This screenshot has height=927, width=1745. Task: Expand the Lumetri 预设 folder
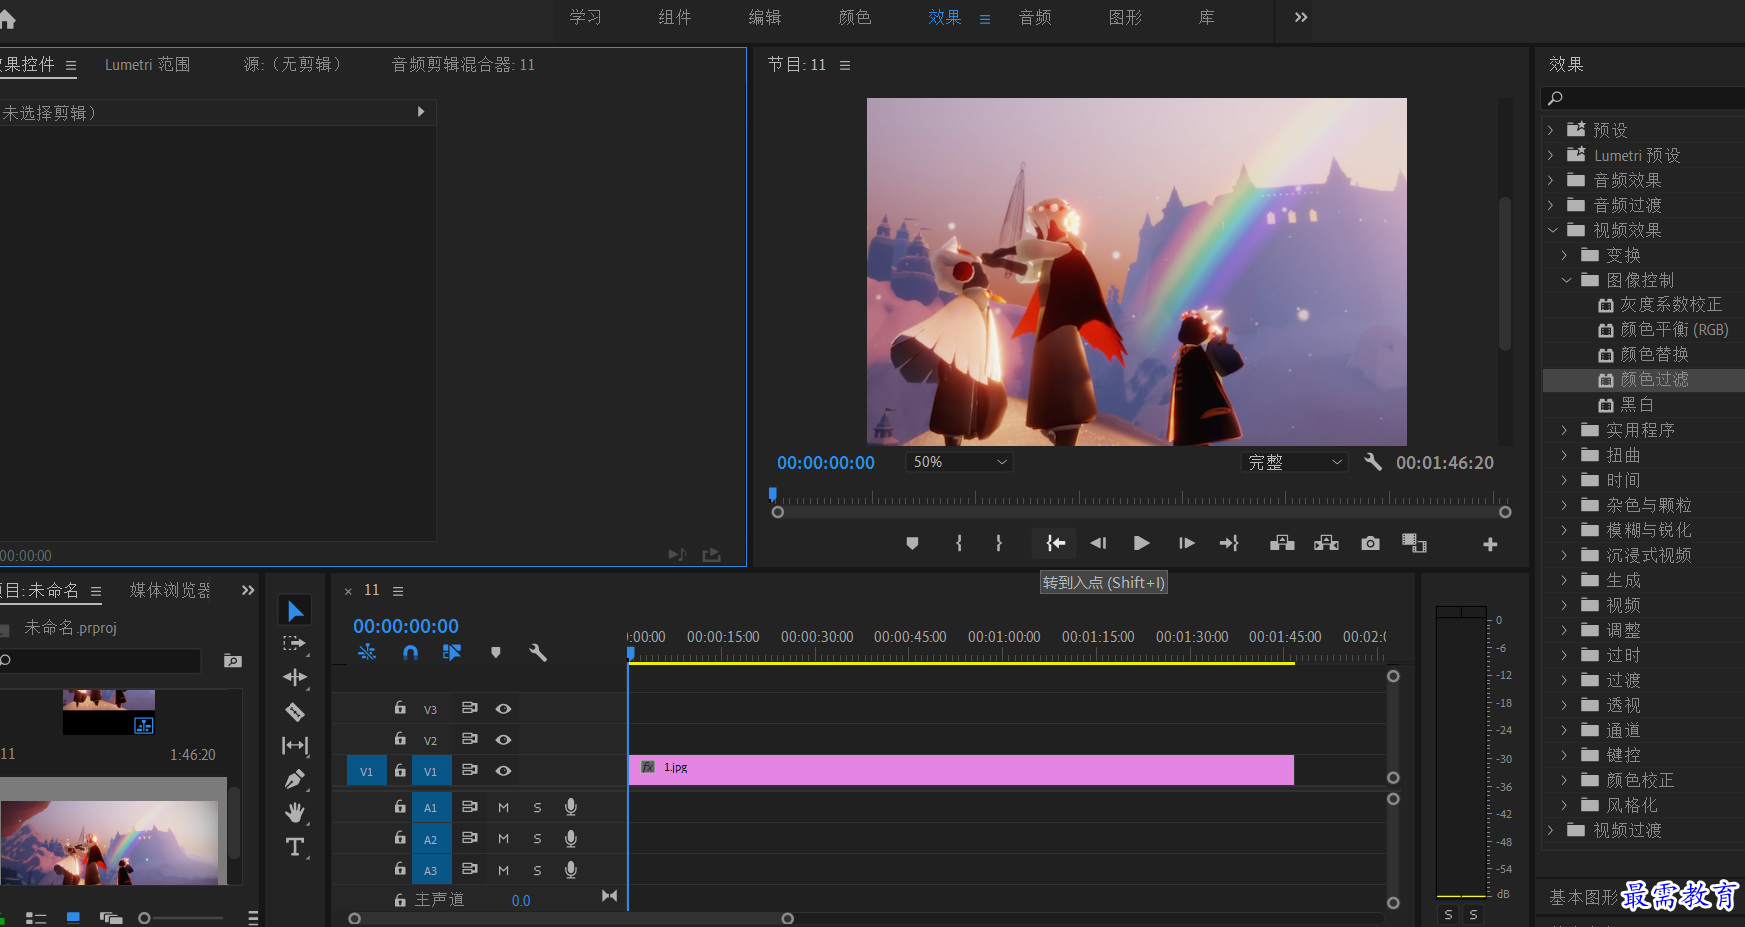pos(1550,155)
